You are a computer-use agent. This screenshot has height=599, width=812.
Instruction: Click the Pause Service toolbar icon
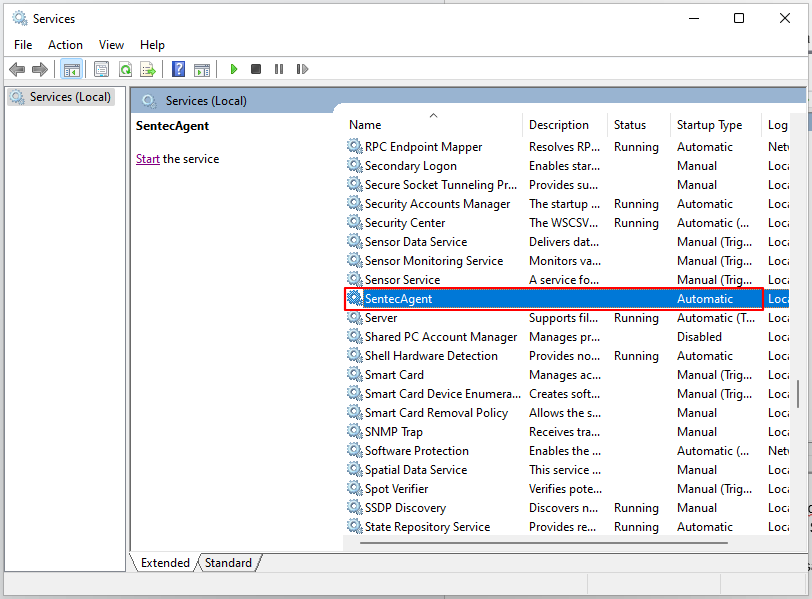click(x=279, y=69)
